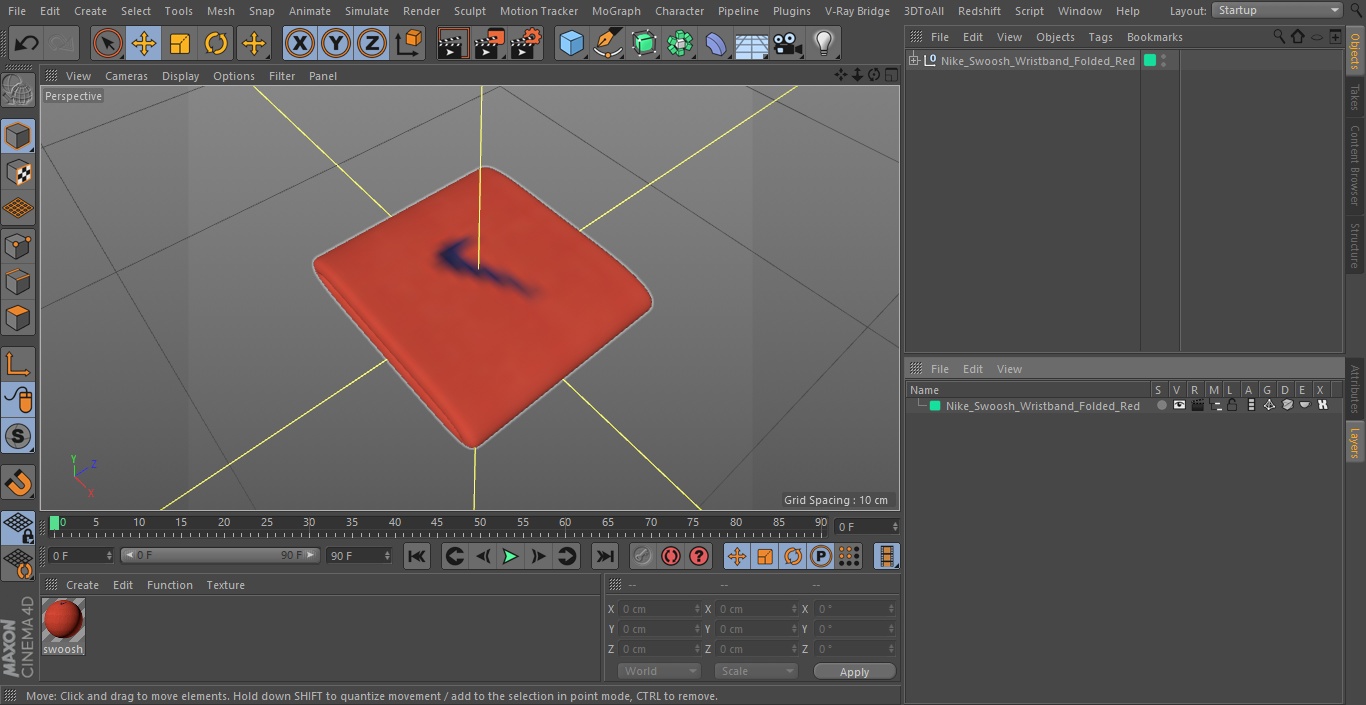Select the Live Selection tool
The image size is (1366, 705).
tap(108, 44)
